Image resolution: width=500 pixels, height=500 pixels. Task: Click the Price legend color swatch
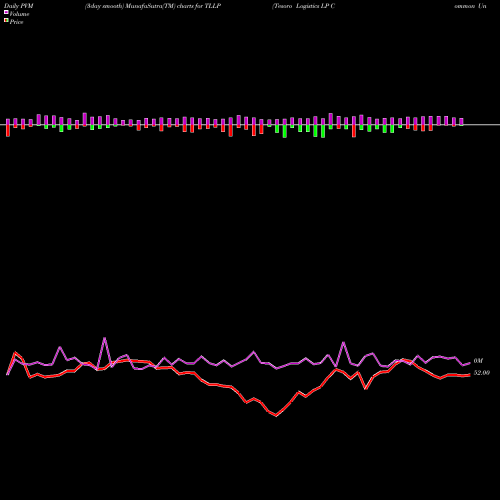pos(6,21)
